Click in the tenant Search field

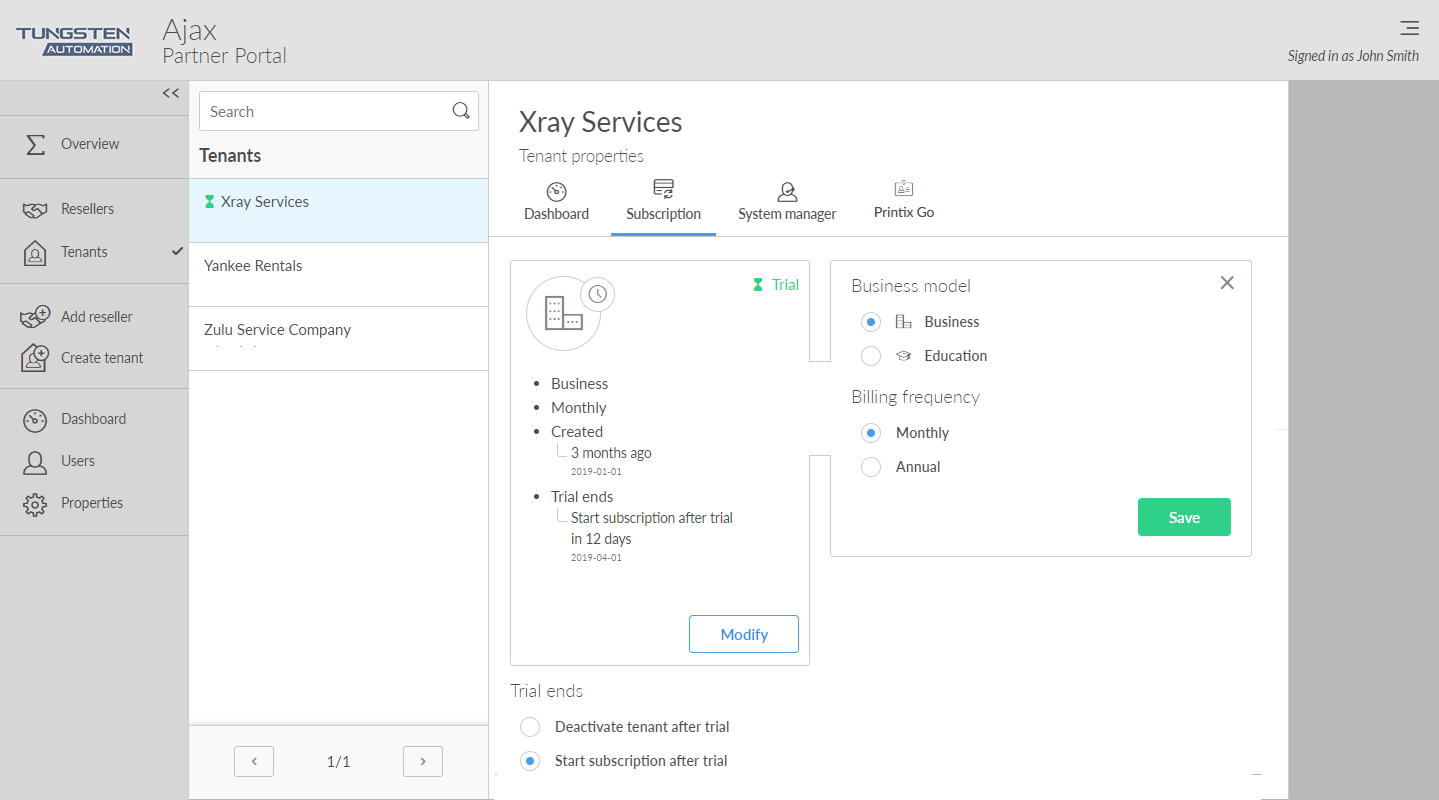(x=325, y=112)
